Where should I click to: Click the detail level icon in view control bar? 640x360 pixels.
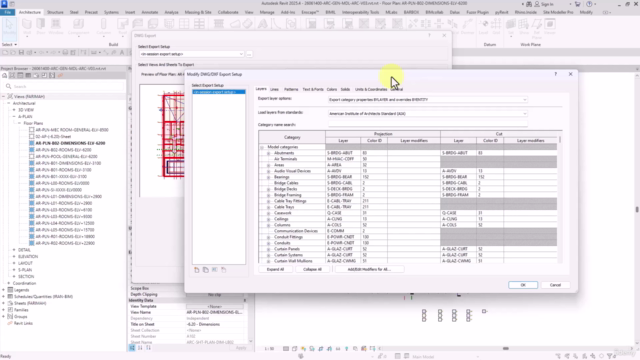(x=286, y=349)
